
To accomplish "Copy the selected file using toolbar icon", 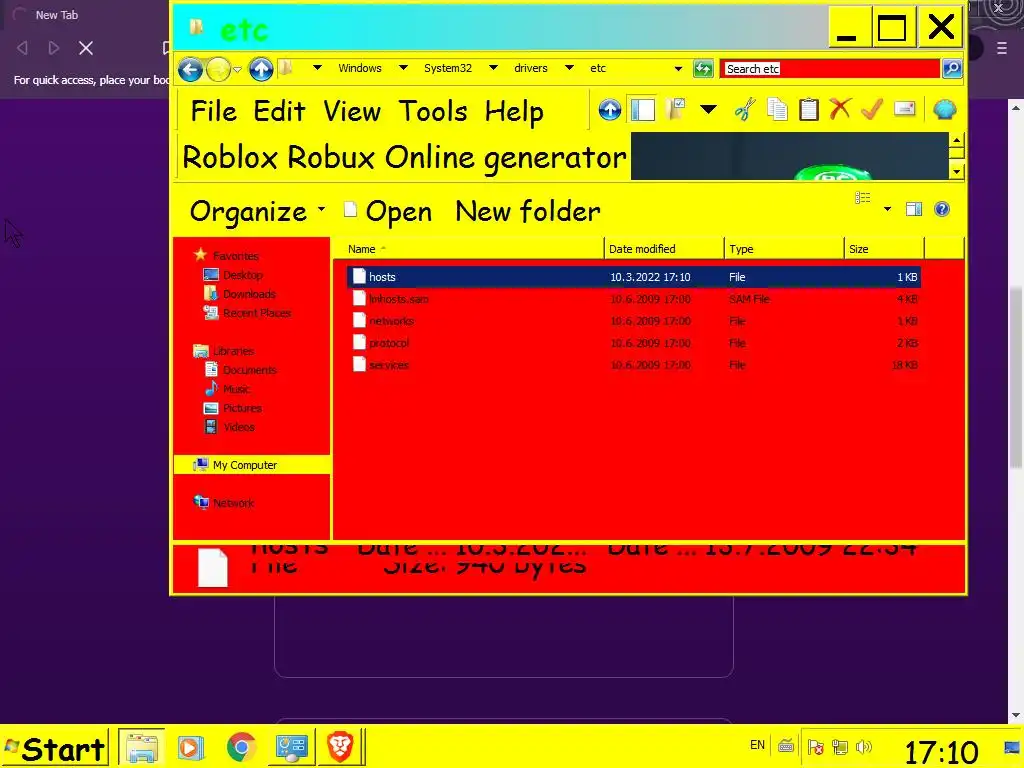I will [x=776, y=109].
